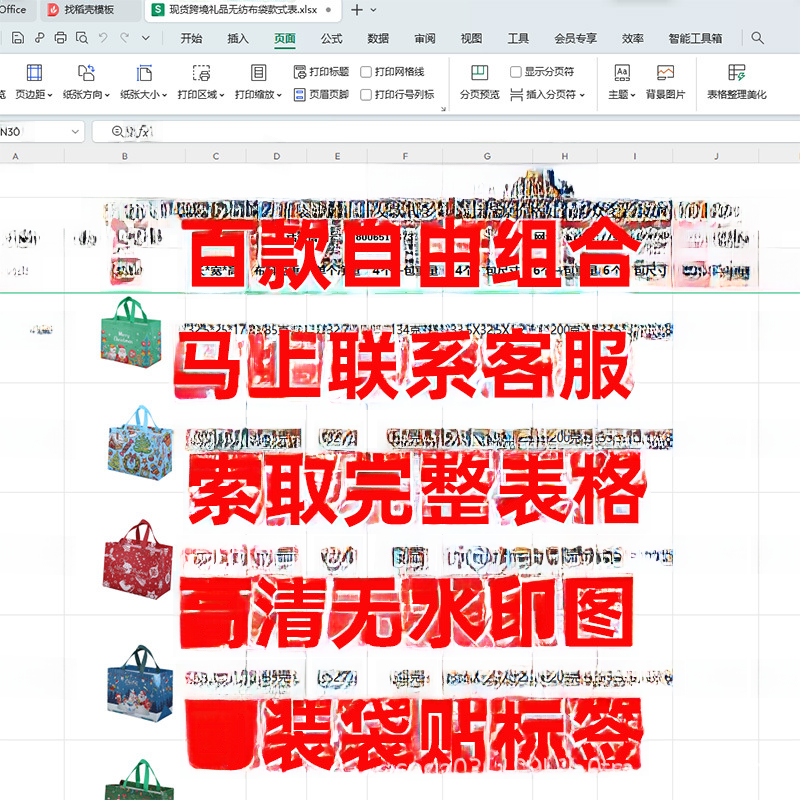Click the 打印区域 print area icon

201,74
